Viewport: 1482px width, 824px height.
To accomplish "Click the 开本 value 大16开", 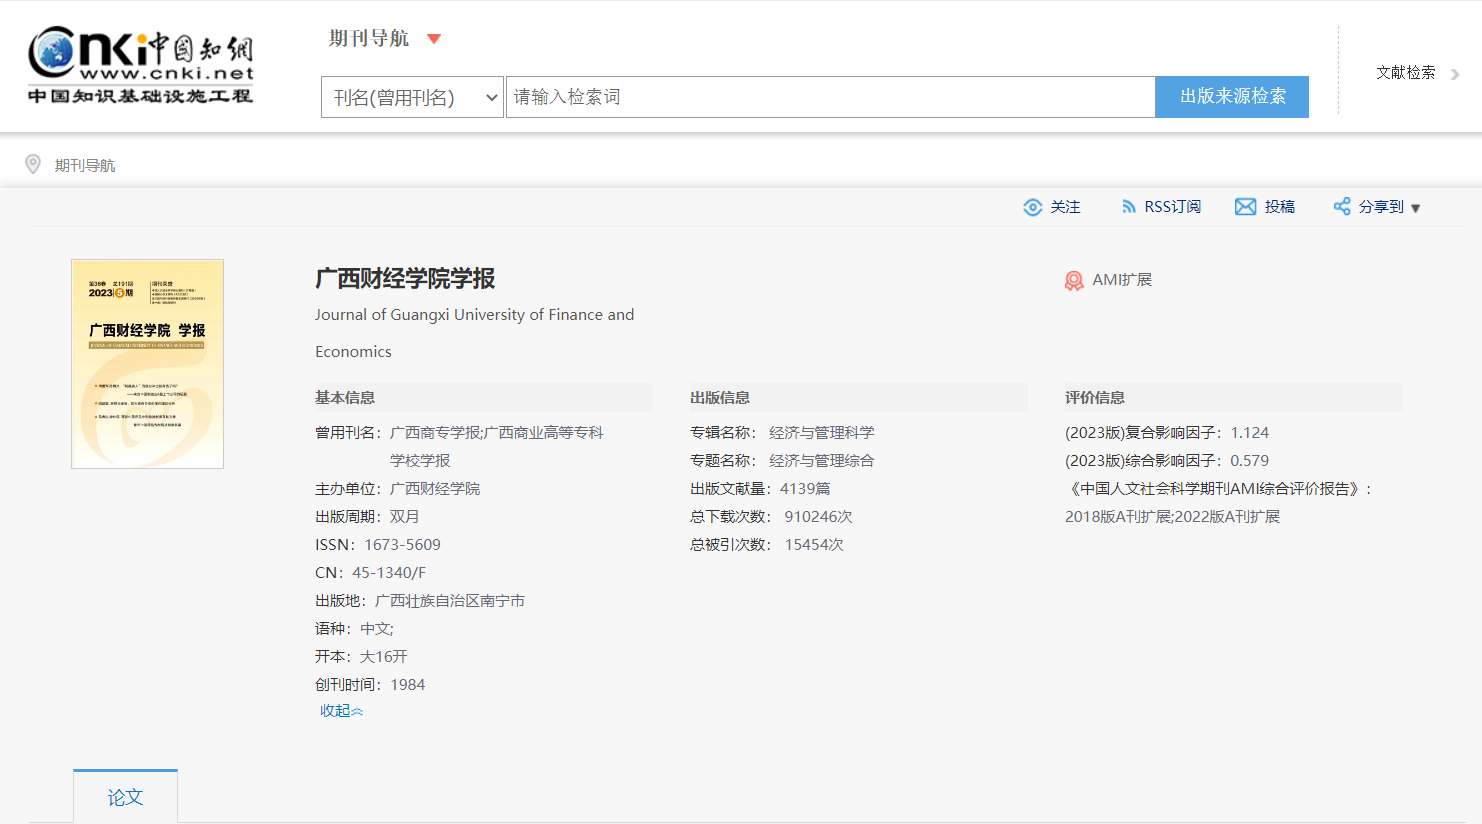I will pyautogui.click(x=384, y=657).
